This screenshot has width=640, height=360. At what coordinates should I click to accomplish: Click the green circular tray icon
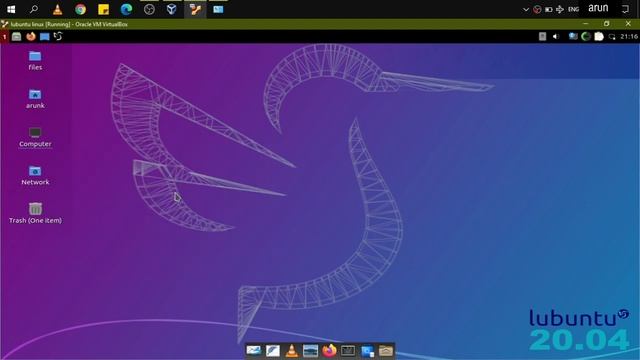586,36
